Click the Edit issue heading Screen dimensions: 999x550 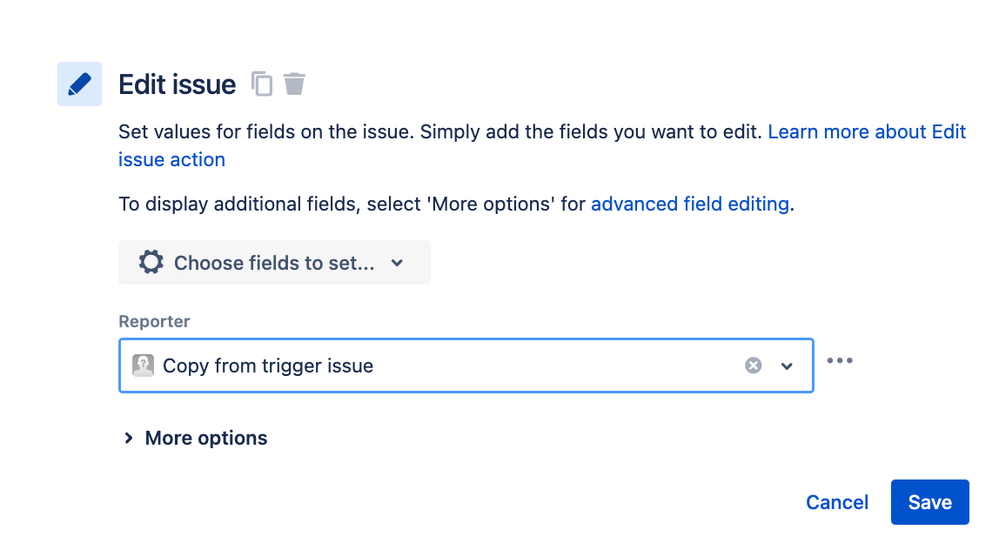(177, 84)
